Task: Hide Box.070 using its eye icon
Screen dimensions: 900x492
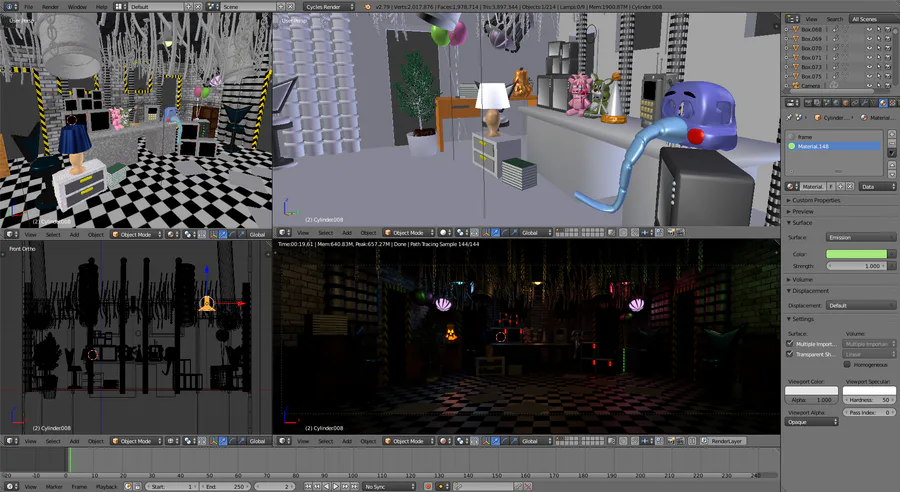Action: click(x=869, y=48)
